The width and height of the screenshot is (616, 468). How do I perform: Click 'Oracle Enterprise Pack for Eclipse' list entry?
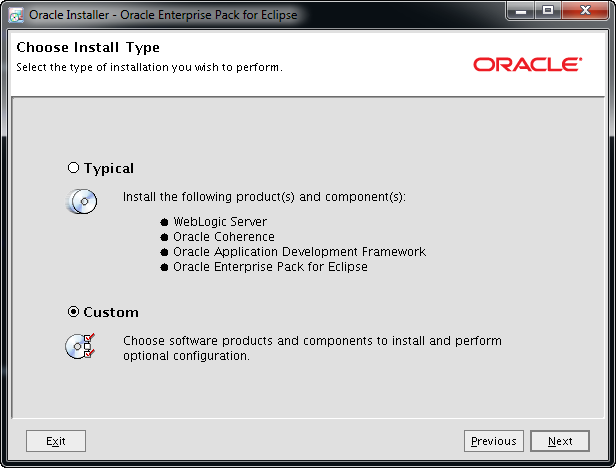coord(271,266)
